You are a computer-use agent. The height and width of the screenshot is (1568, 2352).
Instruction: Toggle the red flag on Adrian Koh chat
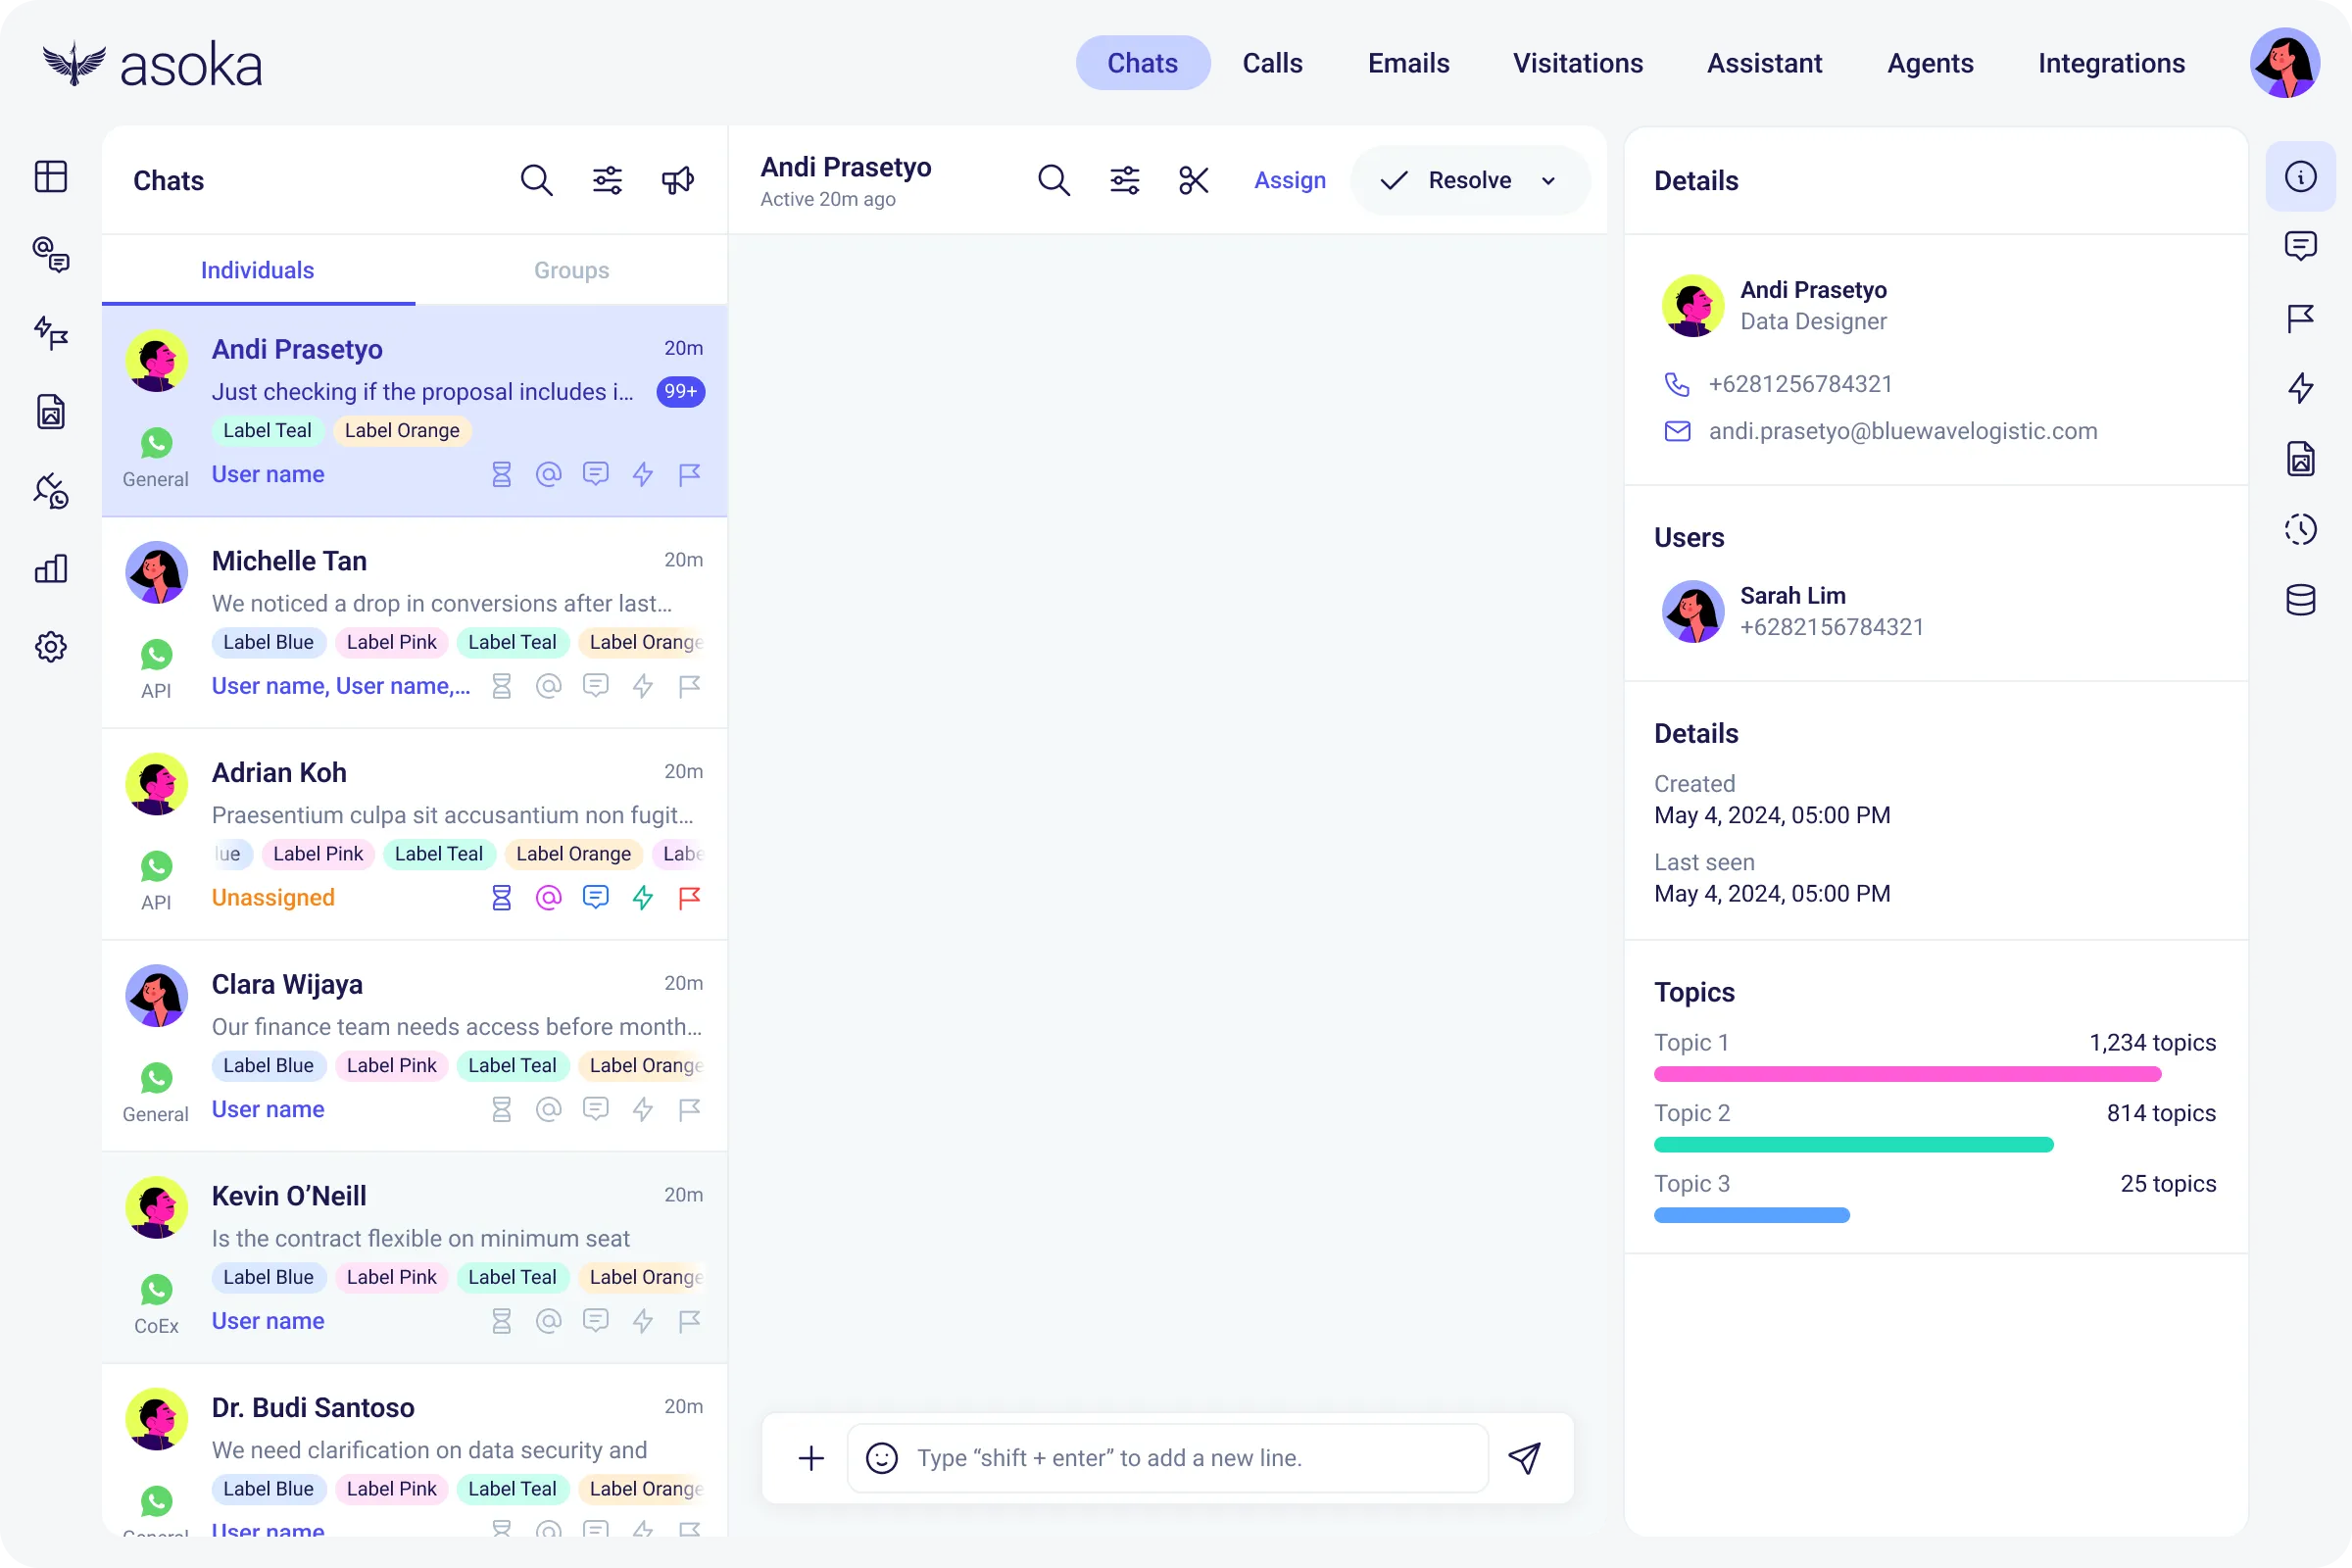click(689, 898)
